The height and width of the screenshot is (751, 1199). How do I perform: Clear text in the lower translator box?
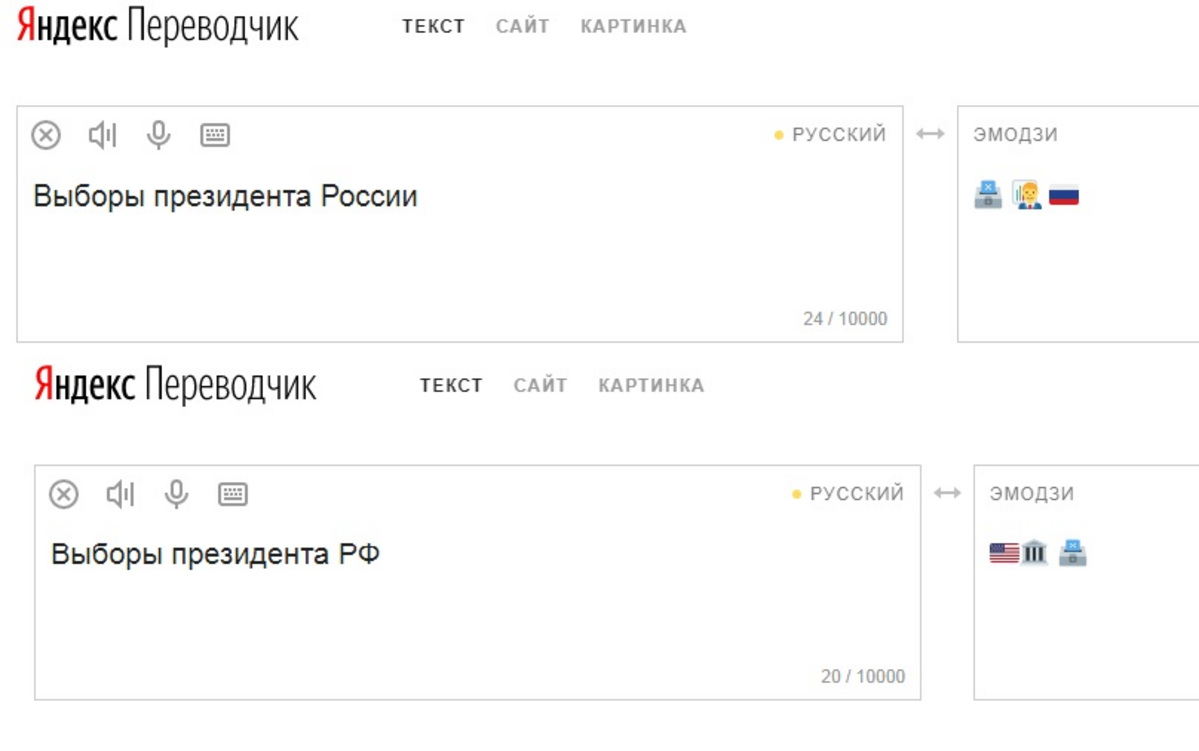click(64, 494)
